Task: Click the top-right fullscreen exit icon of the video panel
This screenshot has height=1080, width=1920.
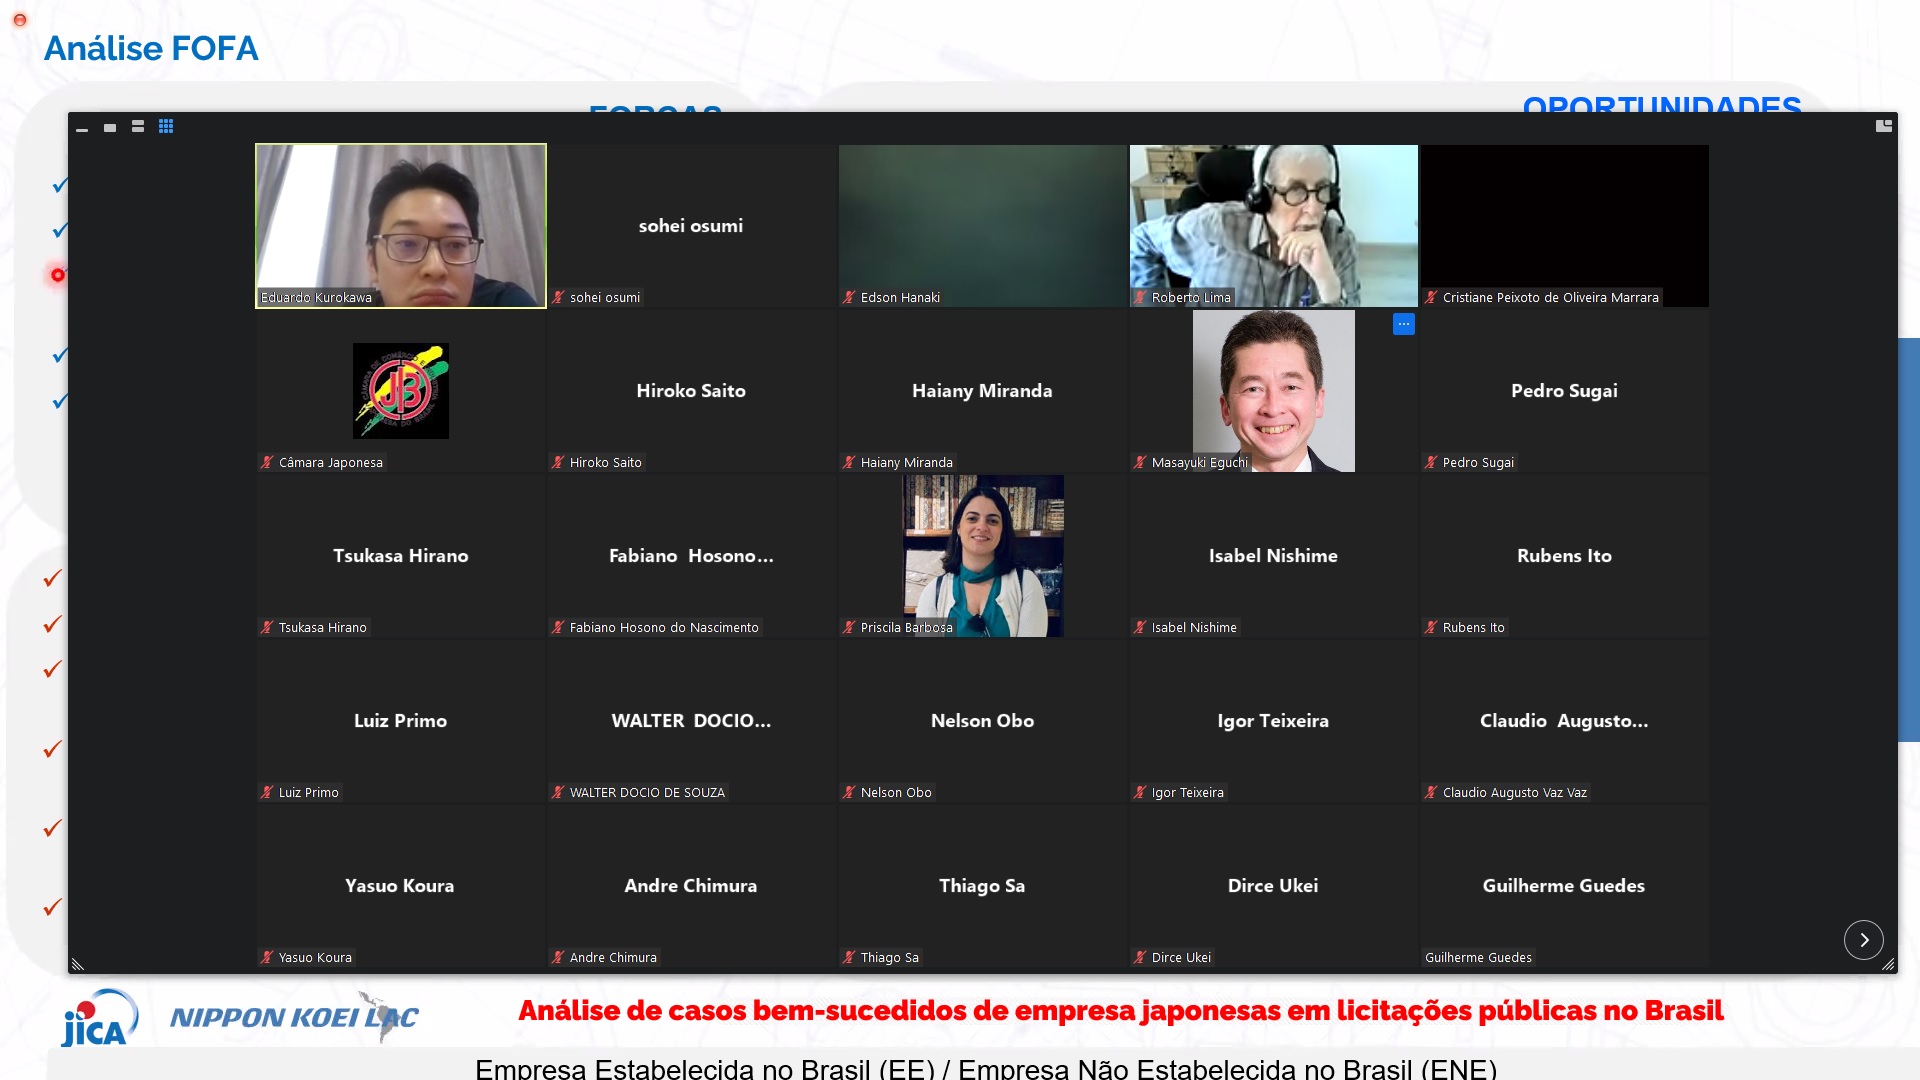Action: pyautogui.click(x=1883, y=126)
